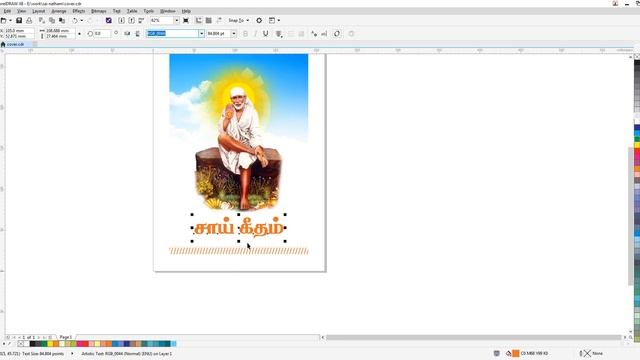Click the Tamil title text on the page
The width and height of the screenshot is (640, 360).
pos(238,228)
